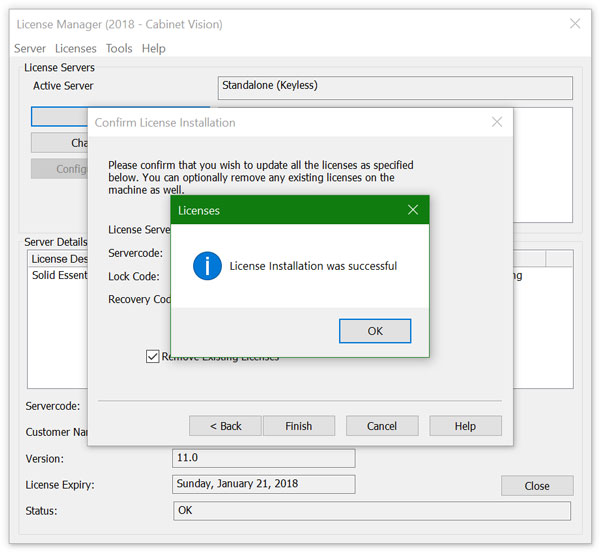Go back with the < Back button

[225, 426]
